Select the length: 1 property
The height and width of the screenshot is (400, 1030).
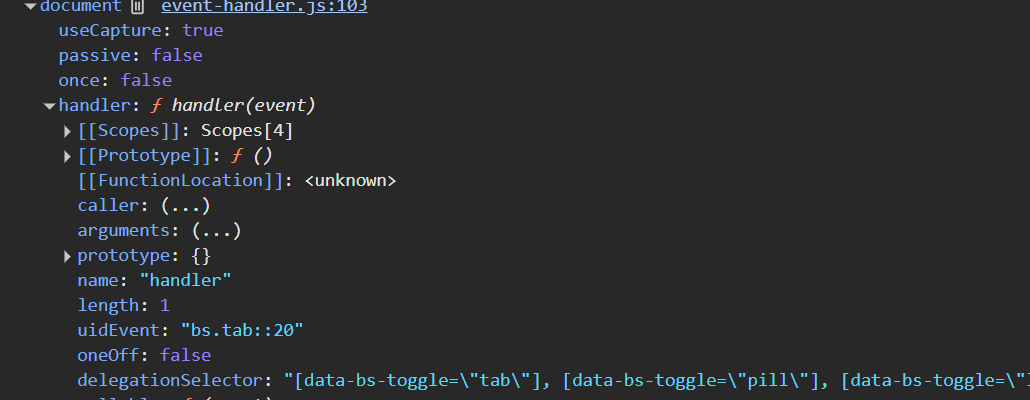[123, 305]
